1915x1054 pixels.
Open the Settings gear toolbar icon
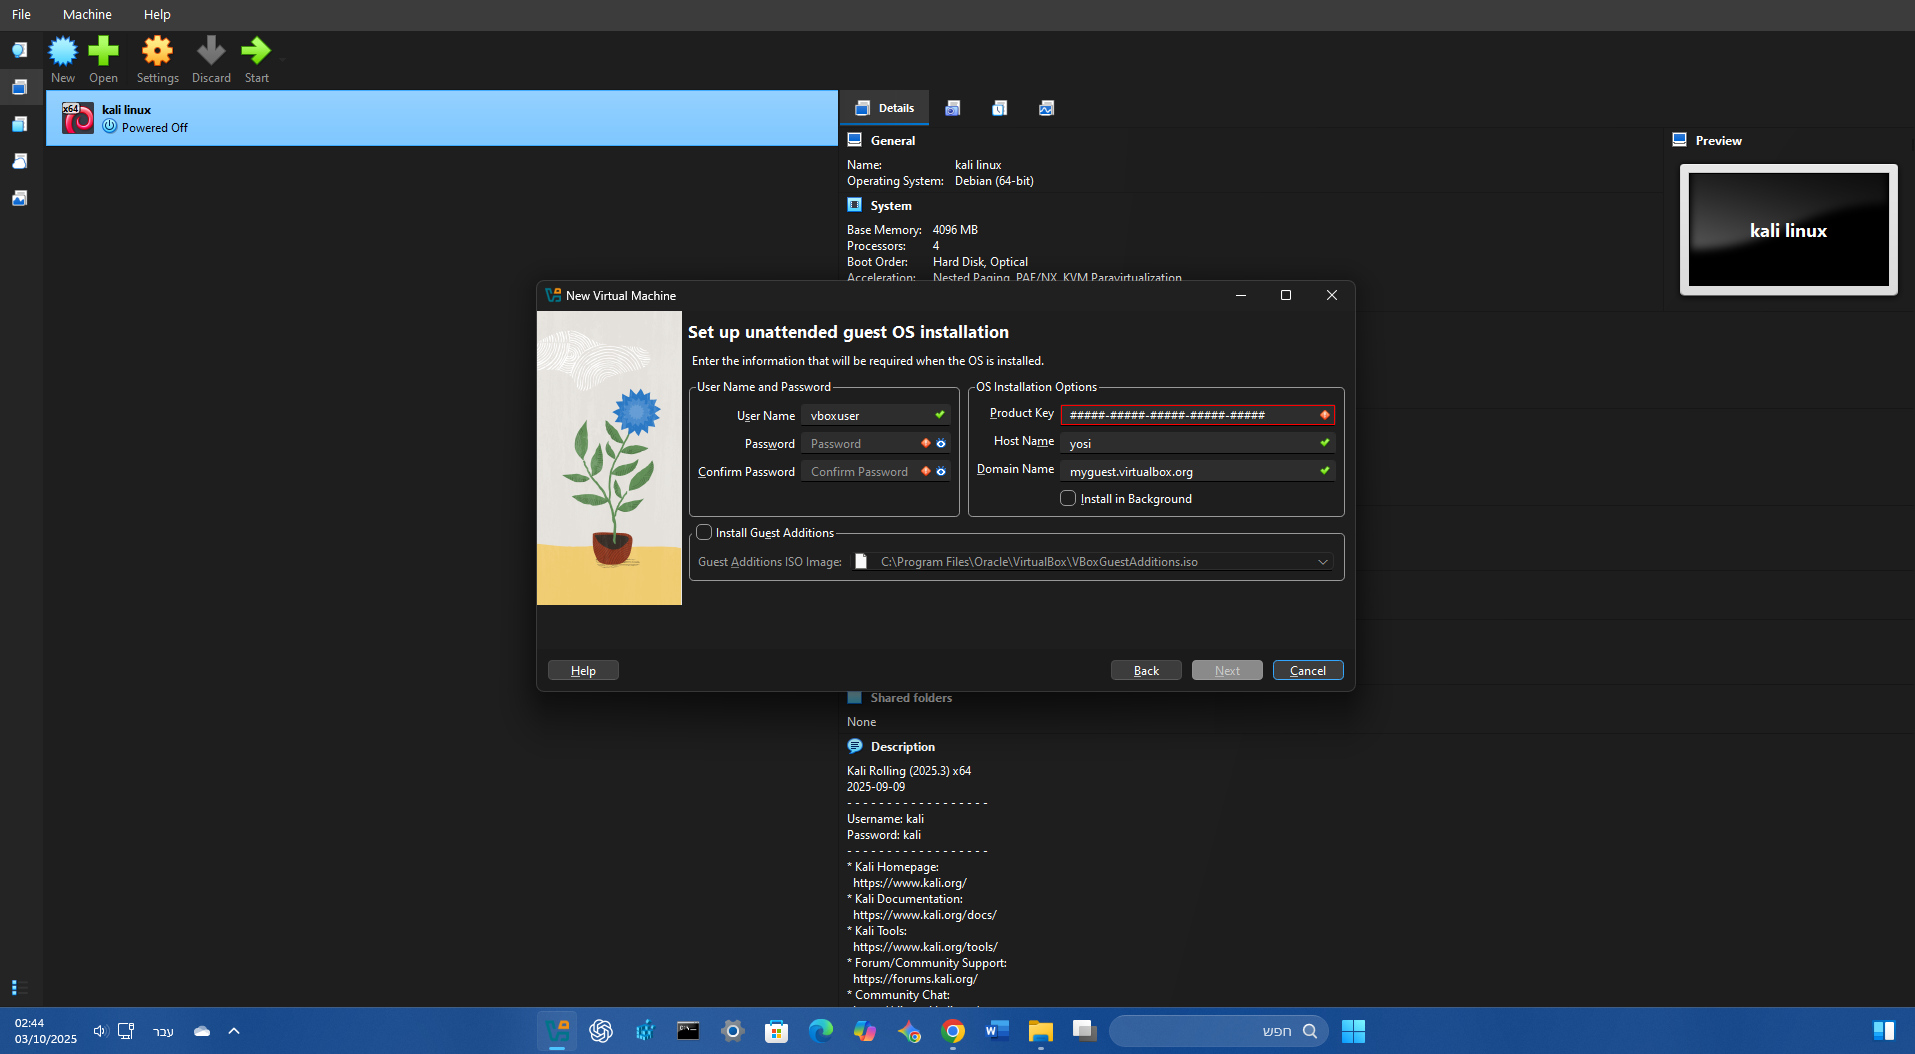coord(157,59)
